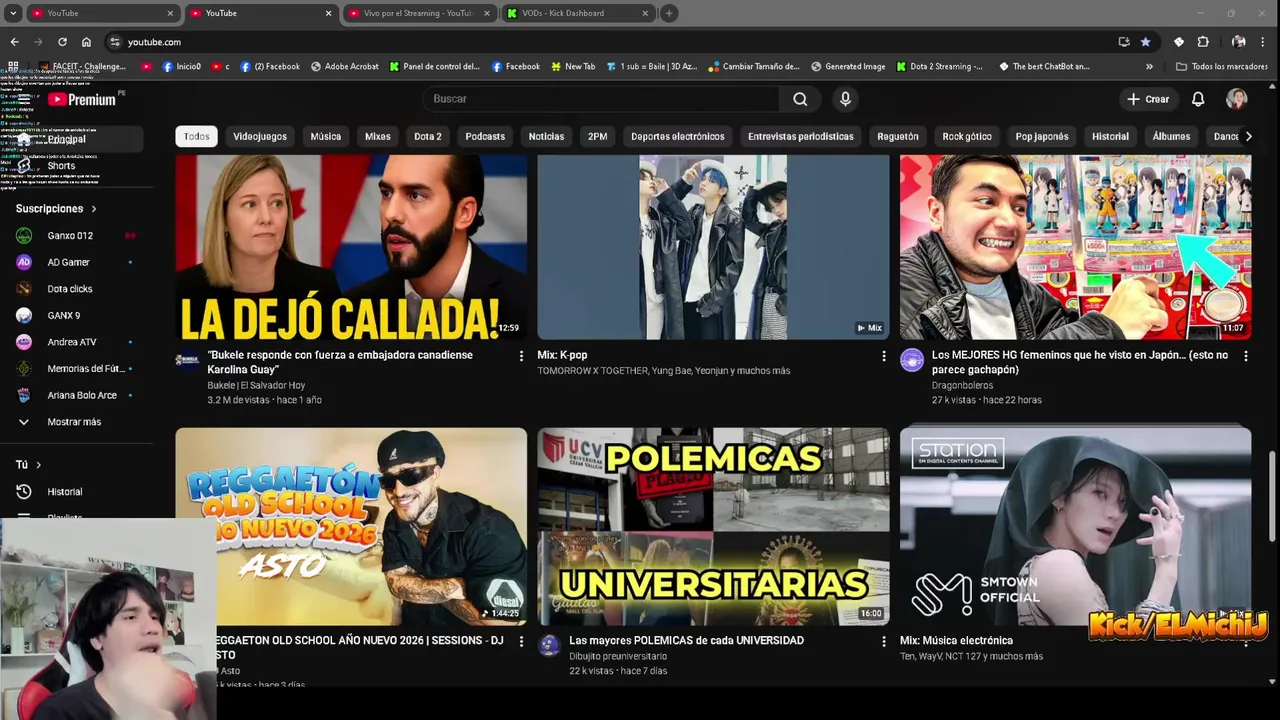Open Principal in the sidebar
Image resolution: width=1280 pixels, height=720 pixels.
pyautogui.click(x=75, y=139)
